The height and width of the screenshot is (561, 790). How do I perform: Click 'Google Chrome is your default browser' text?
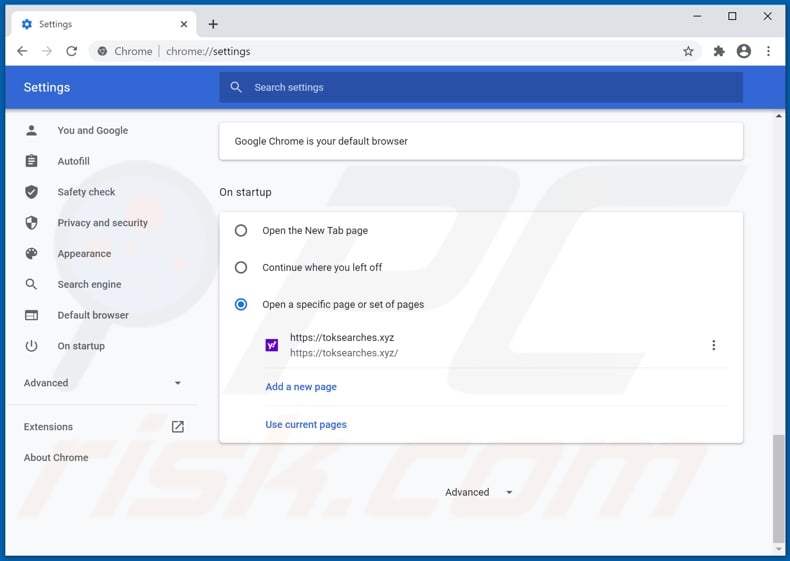click(321, 141)
